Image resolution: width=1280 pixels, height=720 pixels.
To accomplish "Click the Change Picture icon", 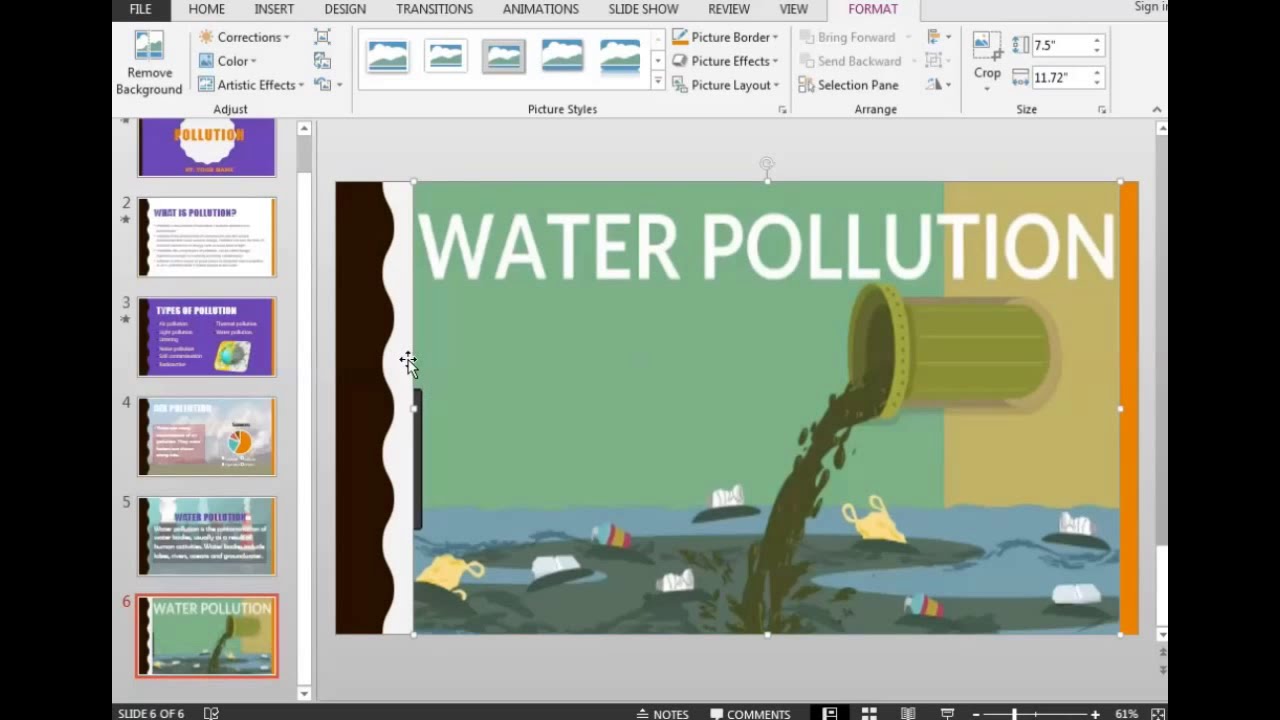I will pos(322,61).
